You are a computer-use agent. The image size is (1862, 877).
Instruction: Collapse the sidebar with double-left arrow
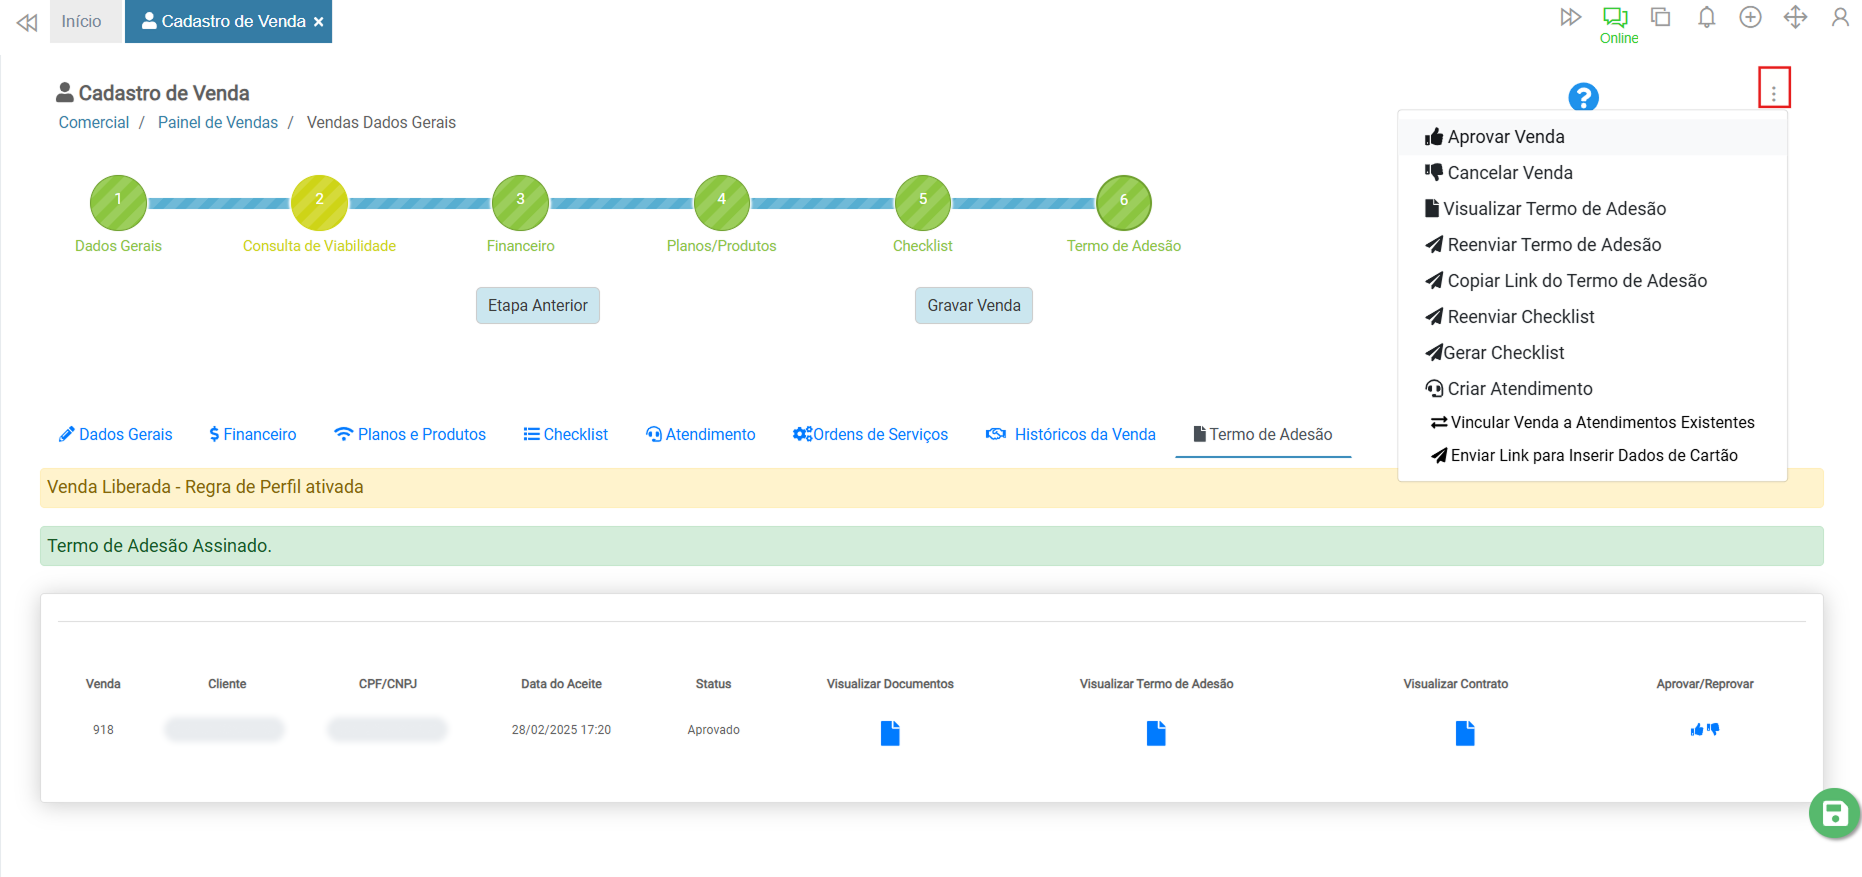[x=27, y=22]
